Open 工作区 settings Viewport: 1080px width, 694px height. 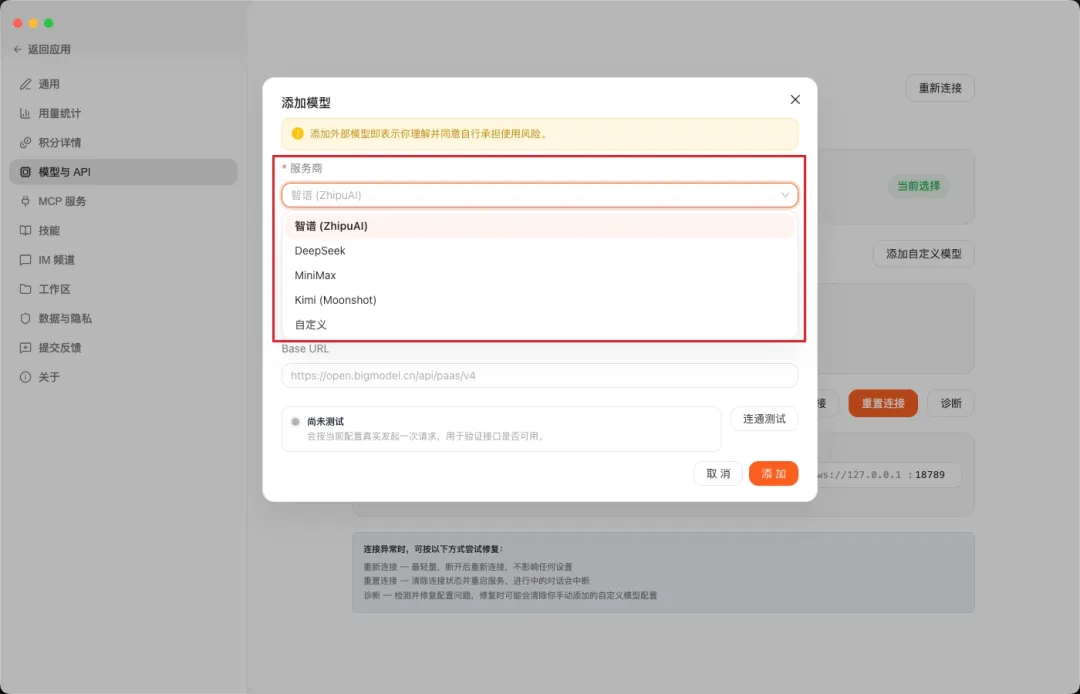coord(123,289)
